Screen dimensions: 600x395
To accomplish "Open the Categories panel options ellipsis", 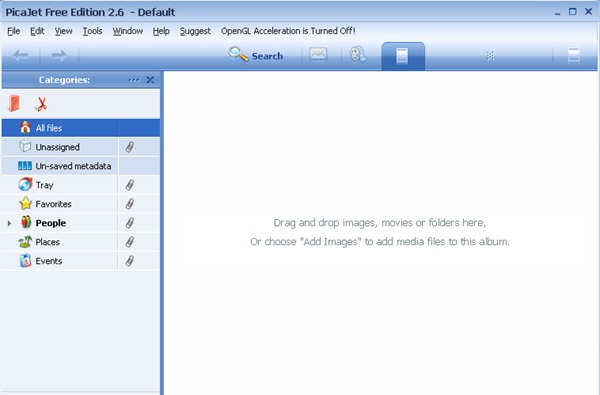I will coord(134,80).
